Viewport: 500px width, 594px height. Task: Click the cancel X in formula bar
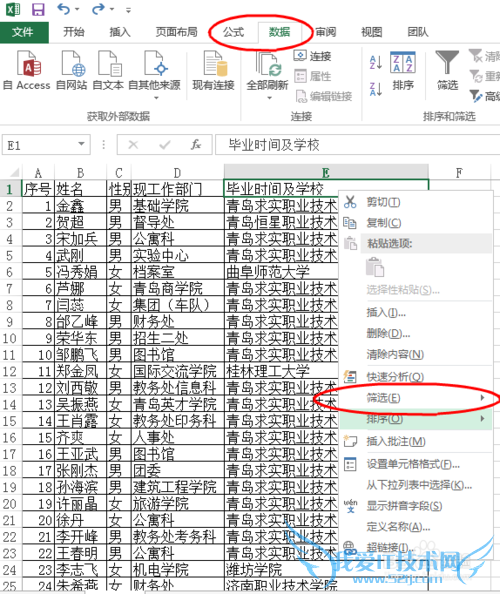click(x=133, y=144)
